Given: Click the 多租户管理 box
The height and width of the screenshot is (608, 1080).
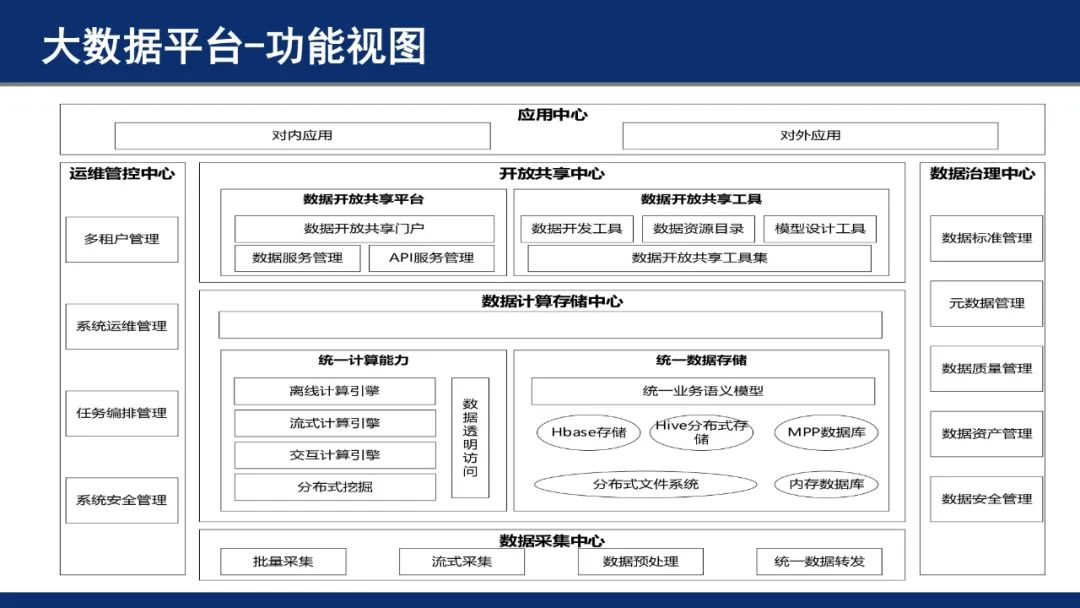Looking at the screenshot, I should 122,240.
